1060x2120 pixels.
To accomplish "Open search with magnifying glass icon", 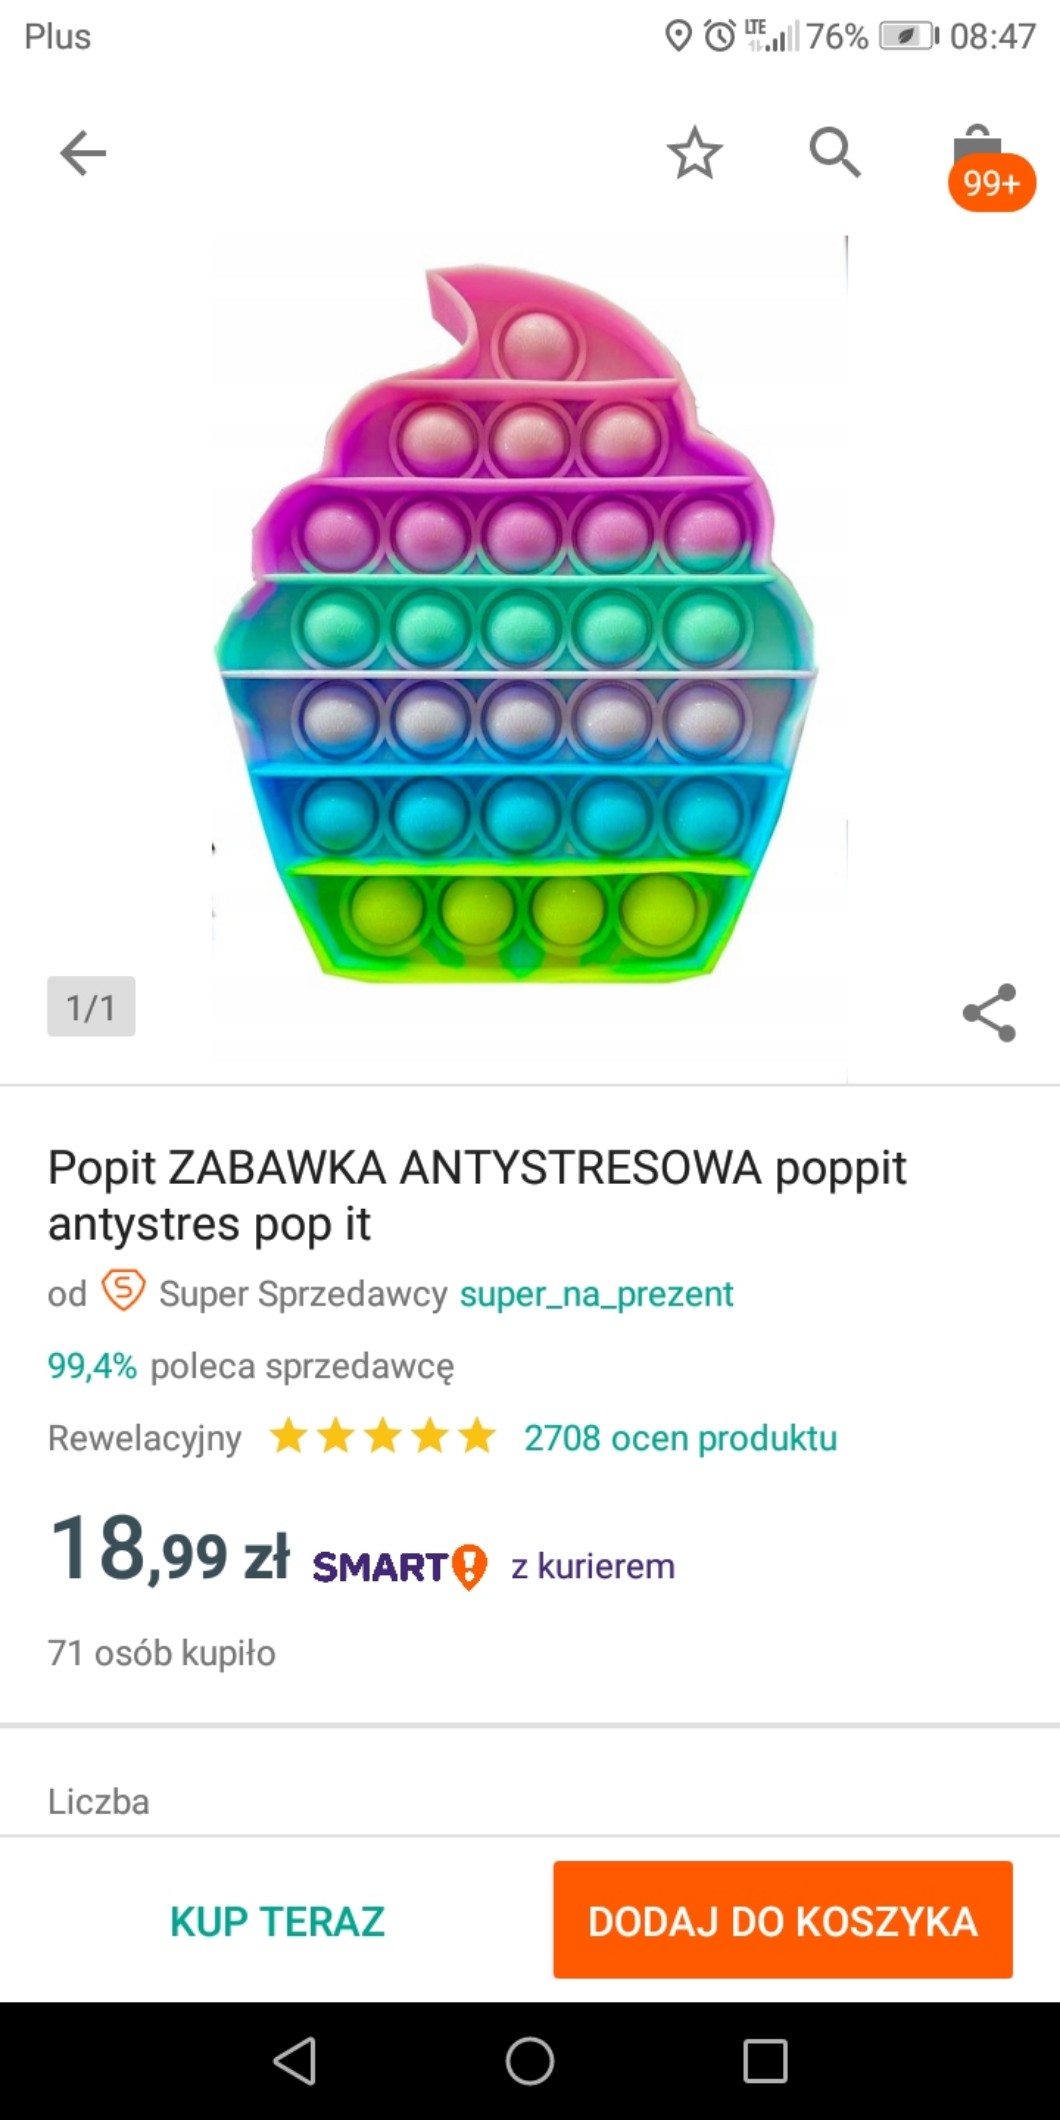I will [834, 153].
